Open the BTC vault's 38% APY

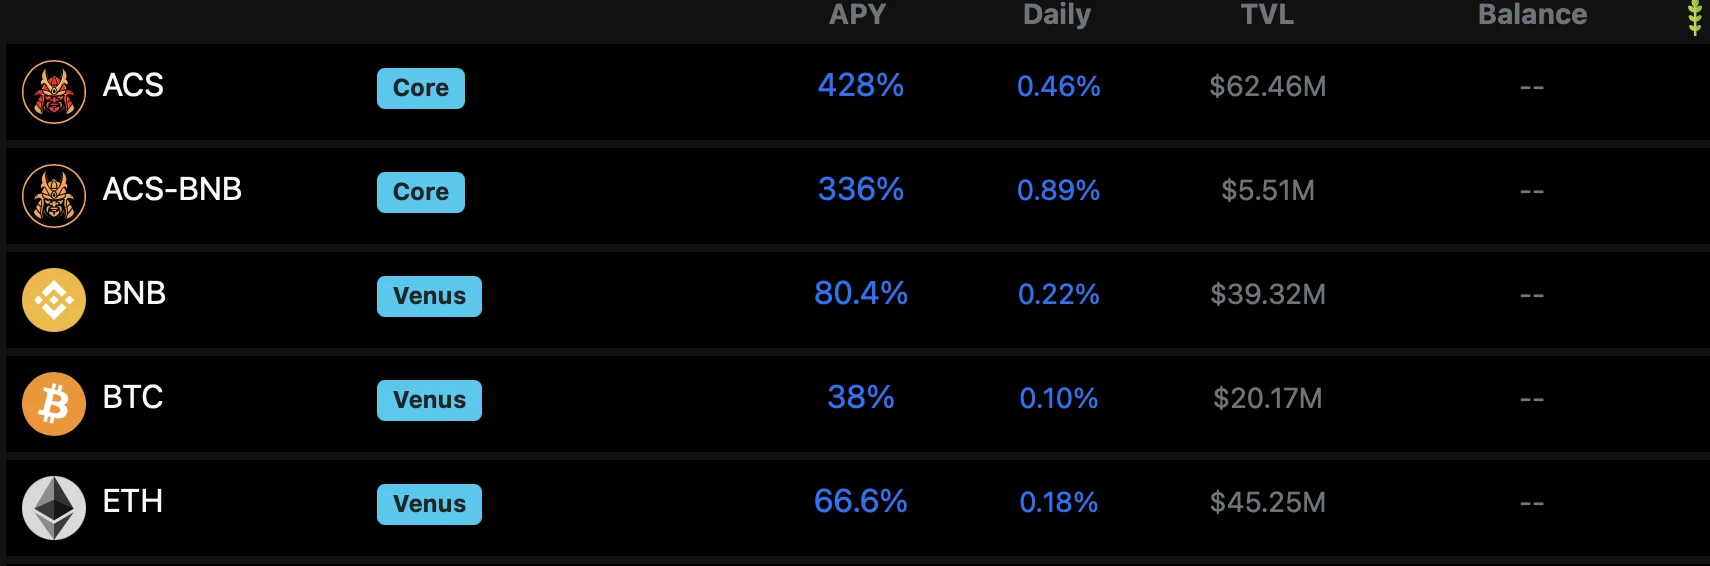tap(861, 398)
